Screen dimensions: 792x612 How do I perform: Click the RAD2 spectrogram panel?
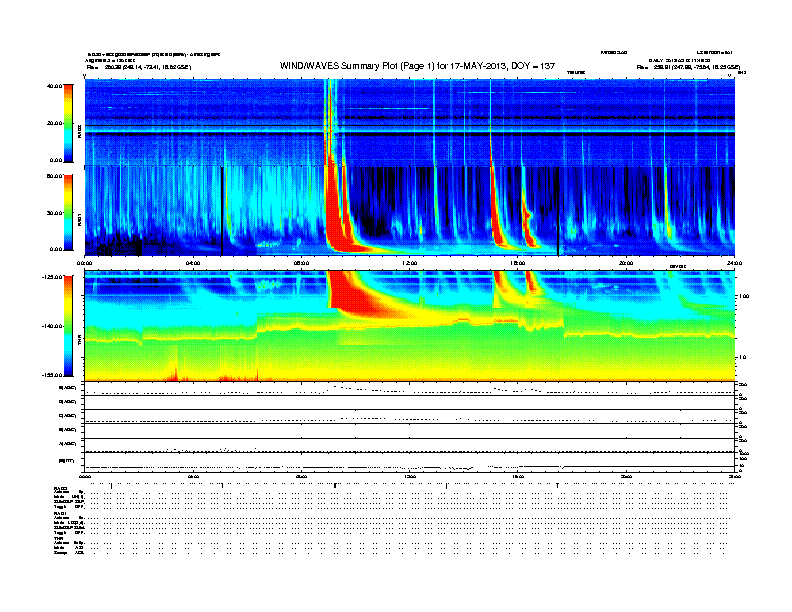pyautogui.click(x=410, y=123)
